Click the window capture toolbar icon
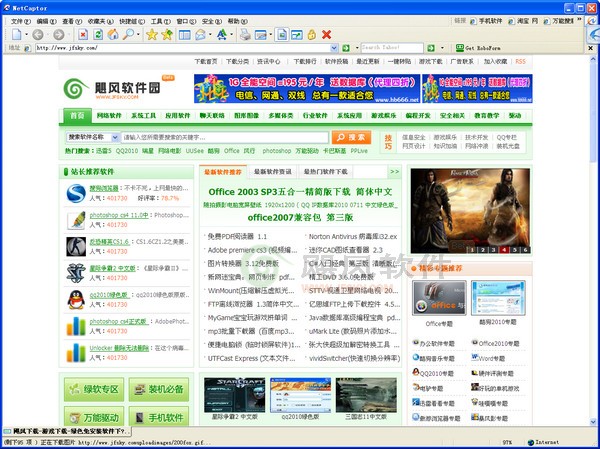This screenshot has width=600, height=449. pos(261,35)
